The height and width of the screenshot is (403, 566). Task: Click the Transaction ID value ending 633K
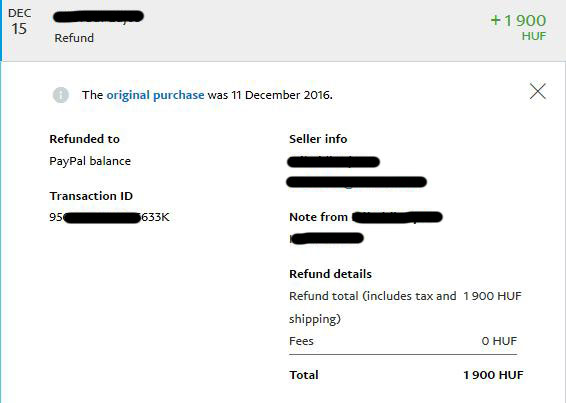click(109, 217)
